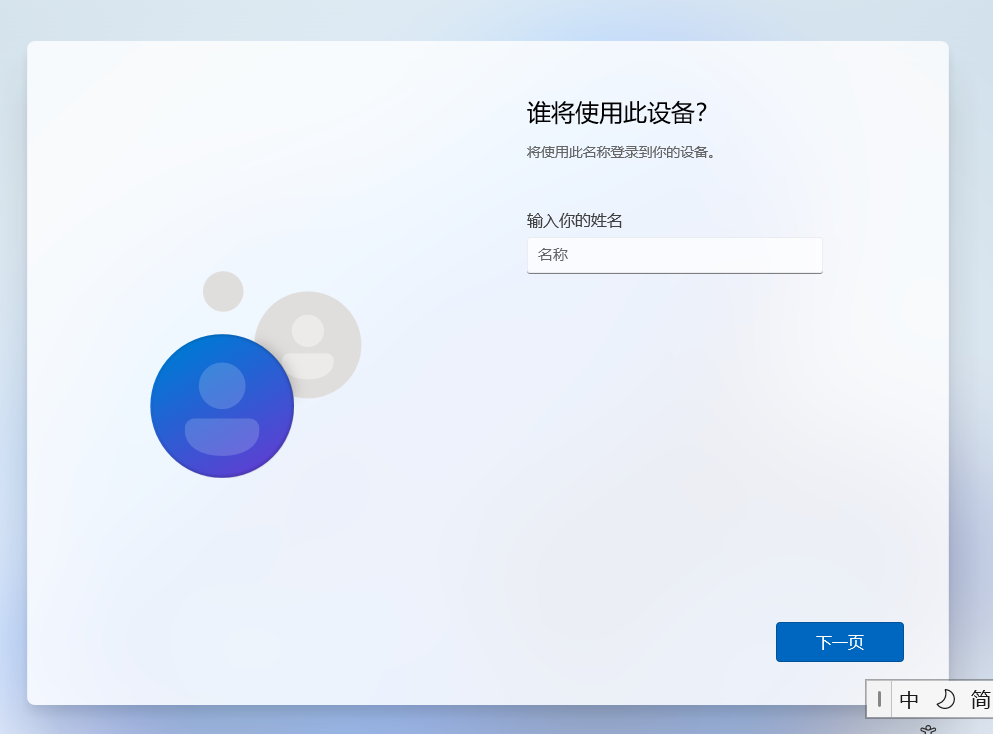Open the accessibility figure icon at bottom

click(928, 730)
